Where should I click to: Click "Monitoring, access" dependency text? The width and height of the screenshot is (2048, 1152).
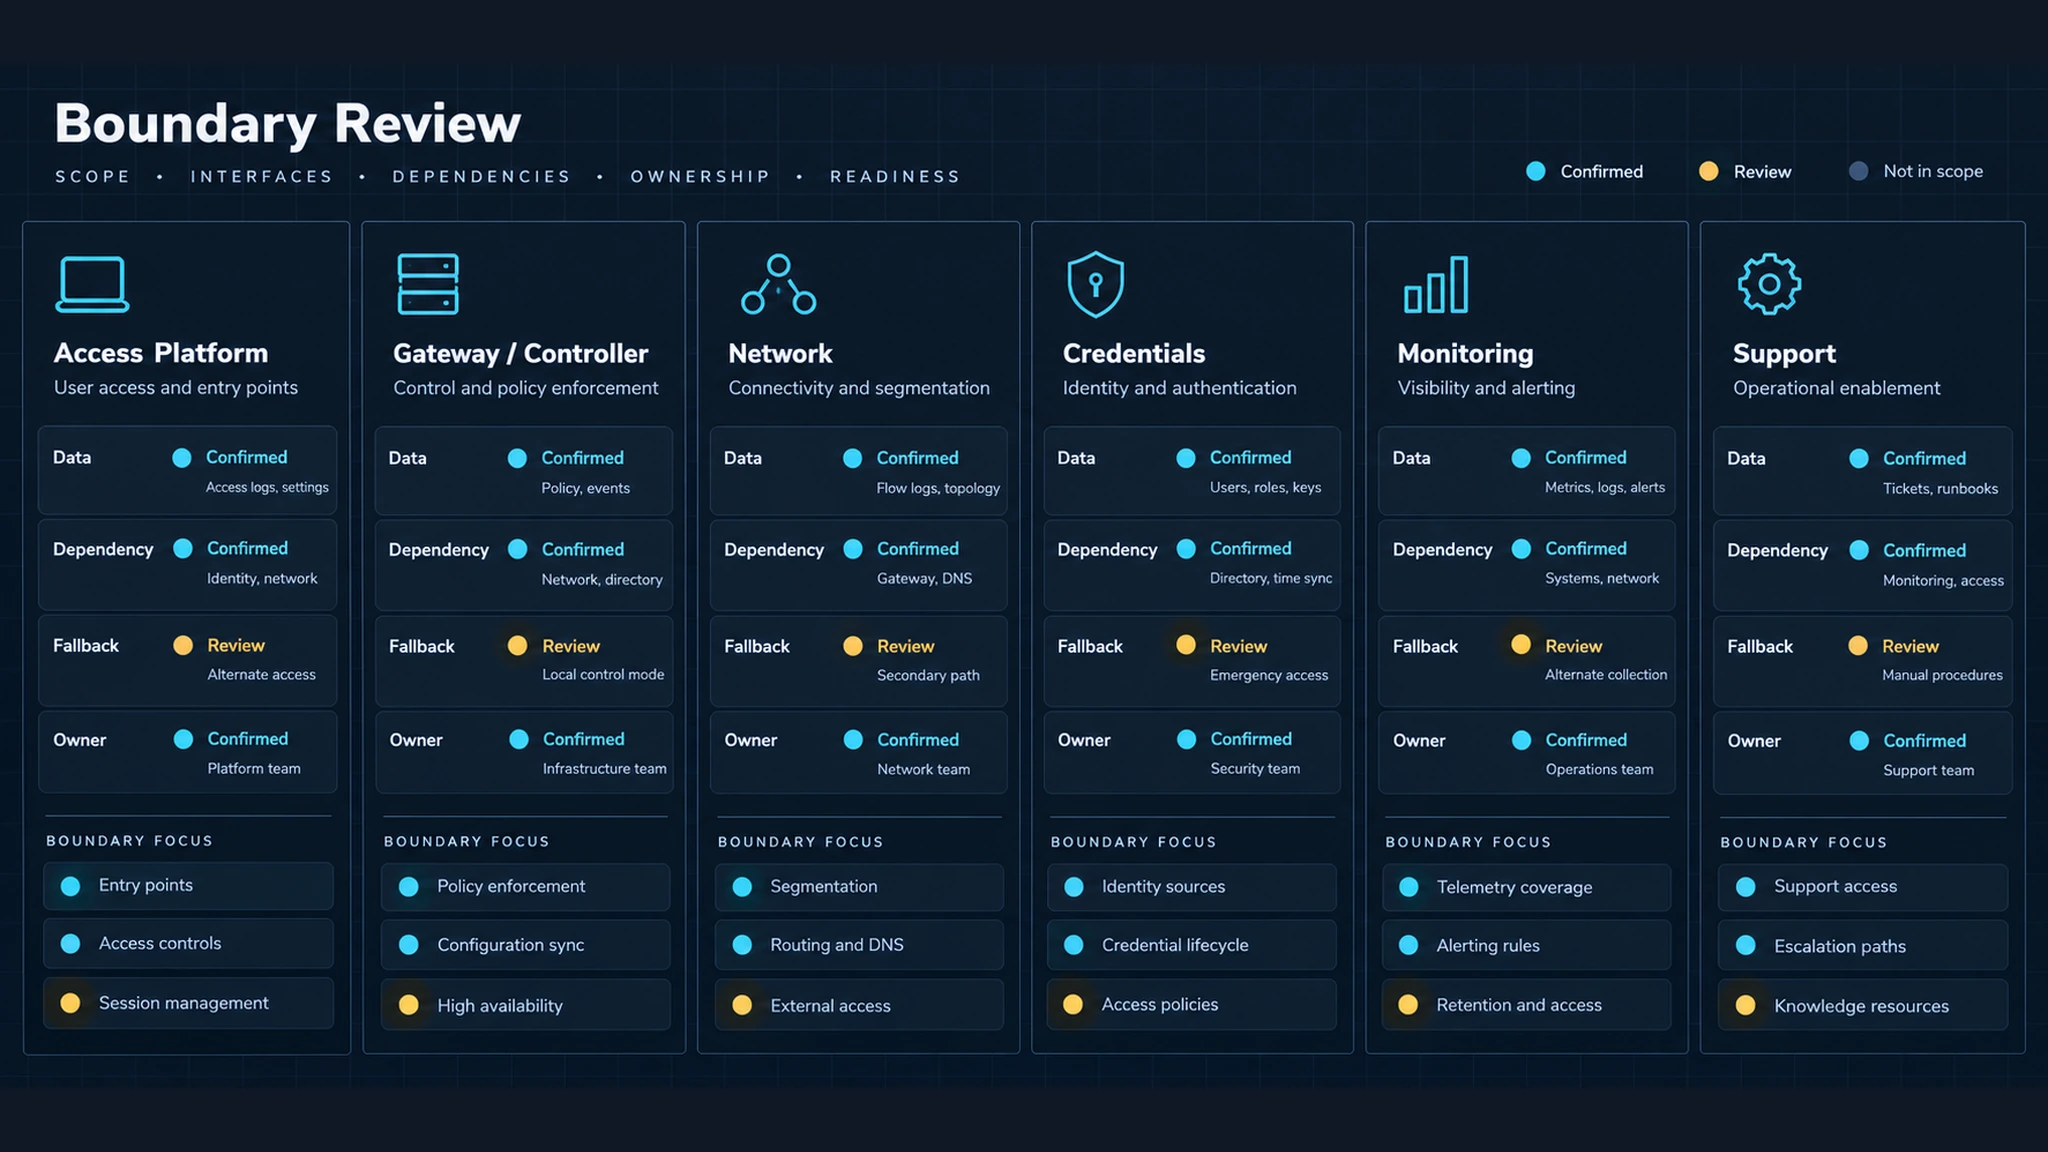pos(1943,581)
